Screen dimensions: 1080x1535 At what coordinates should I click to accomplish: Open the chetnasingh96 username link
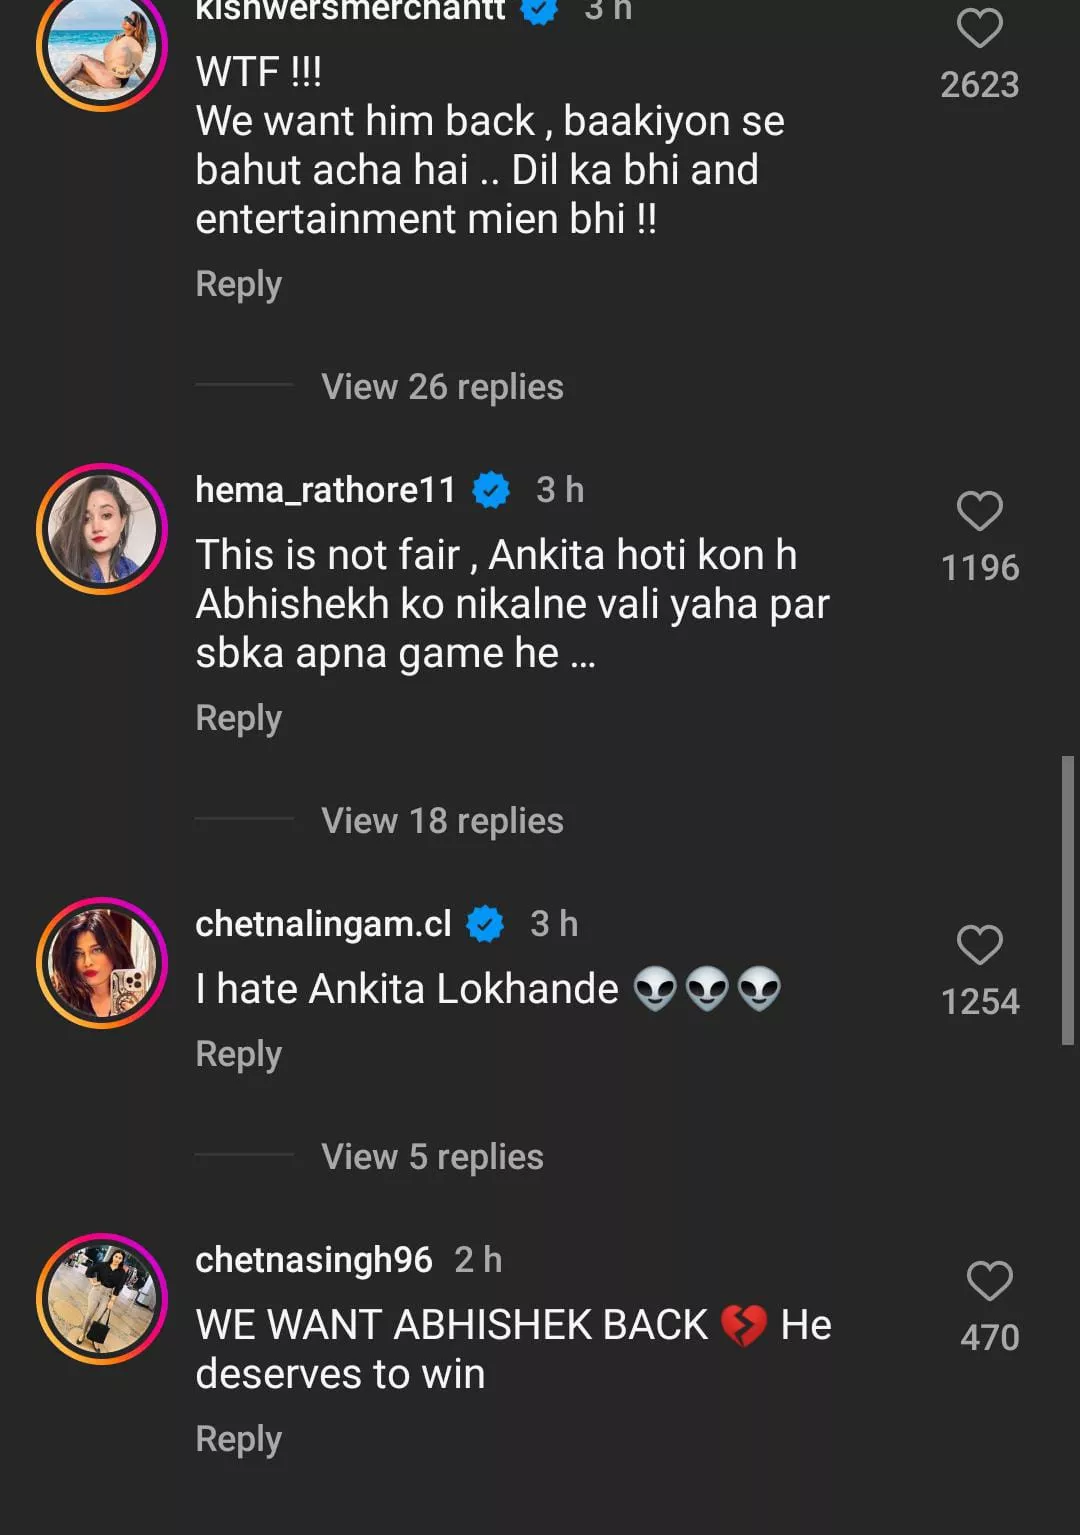tap(314, 1260)
